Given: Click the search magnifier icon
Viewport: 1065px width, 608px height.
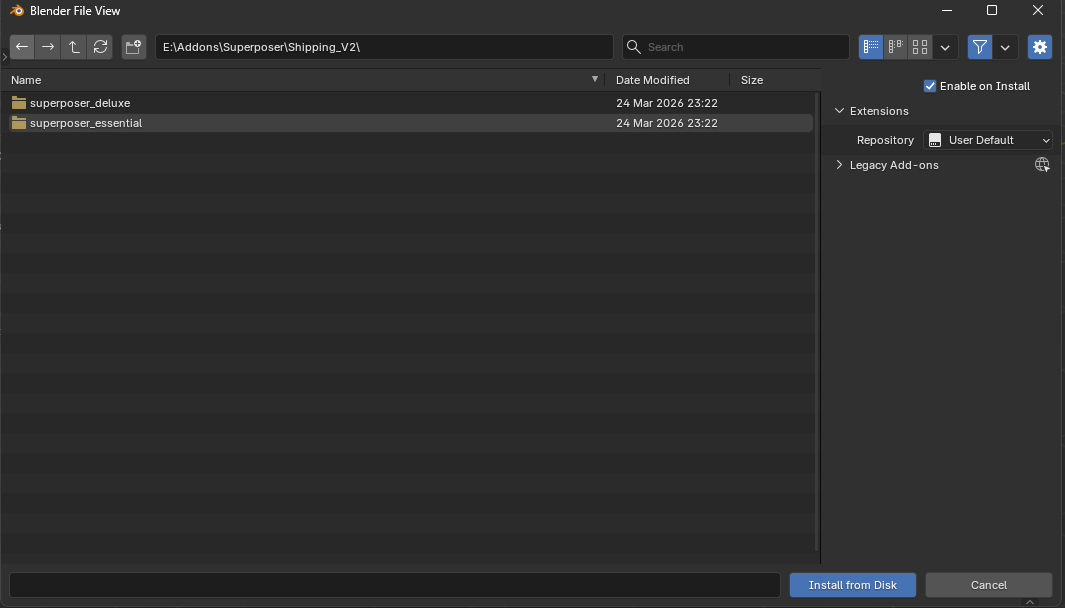Looking at the screenshot, I should coord(634,47).
